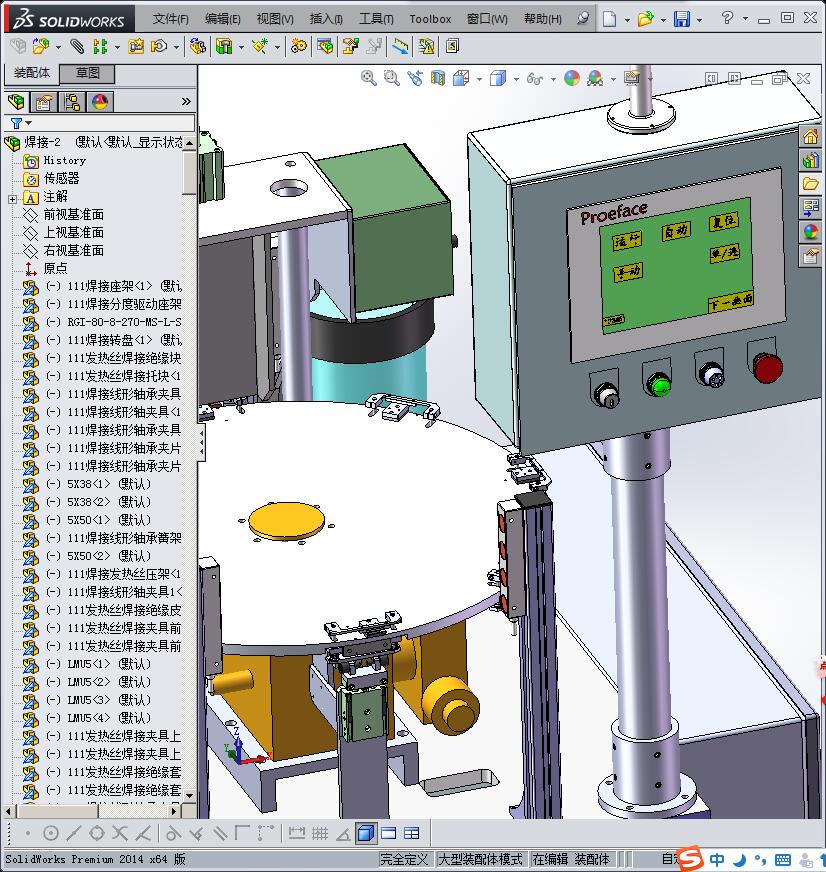Toggle the pushpin beside the menu bar
This screenshot has width=826, height=872.
point(583,19)
